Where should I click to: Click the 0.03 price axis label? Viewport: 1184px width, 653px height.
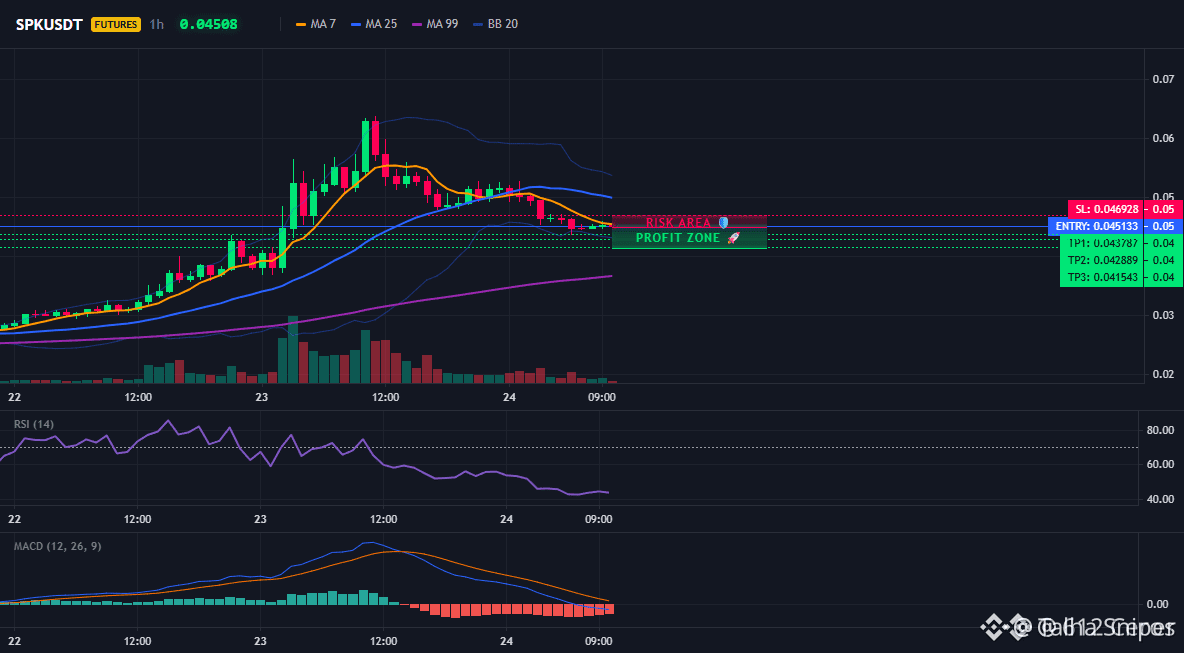point(1163,315)
